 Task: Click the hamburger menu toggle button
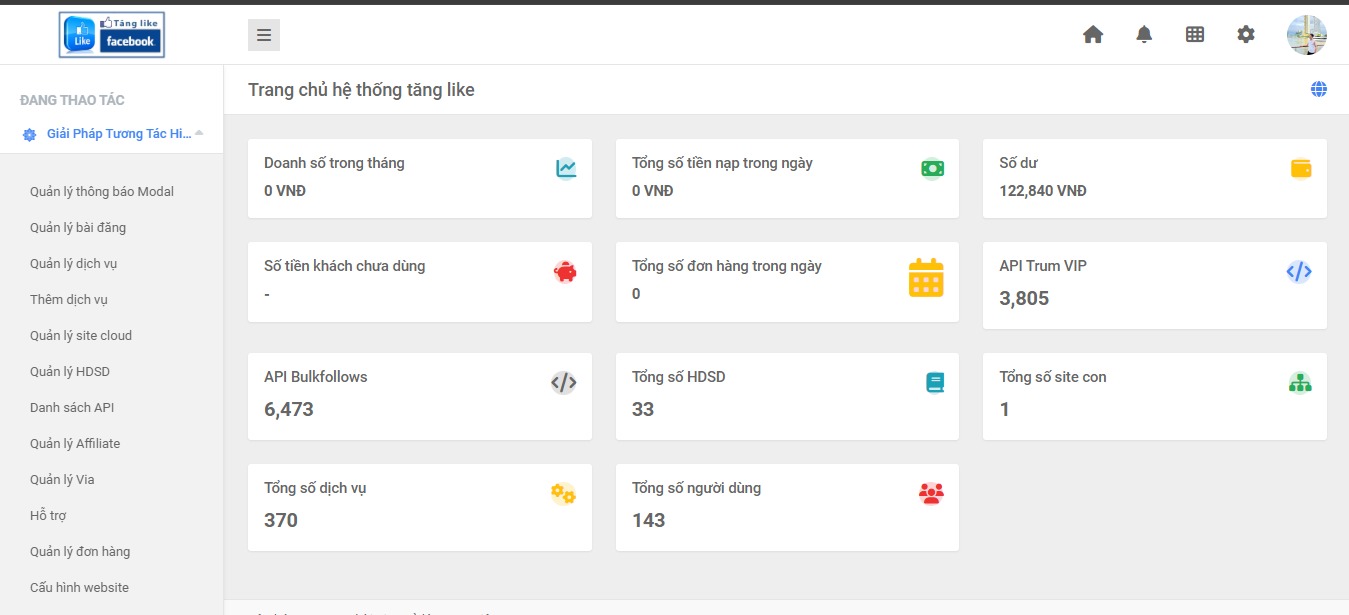264,35
